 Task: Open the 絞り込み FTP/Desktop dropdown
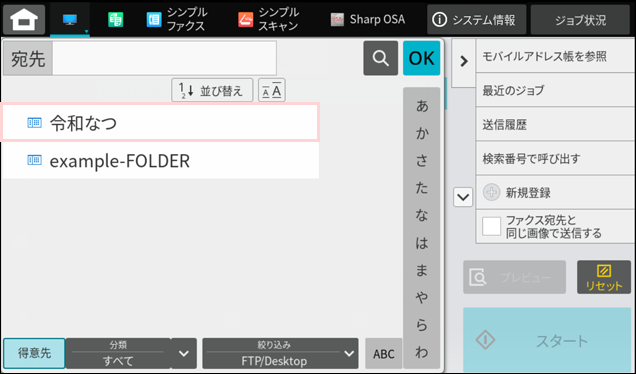(280, 353)
